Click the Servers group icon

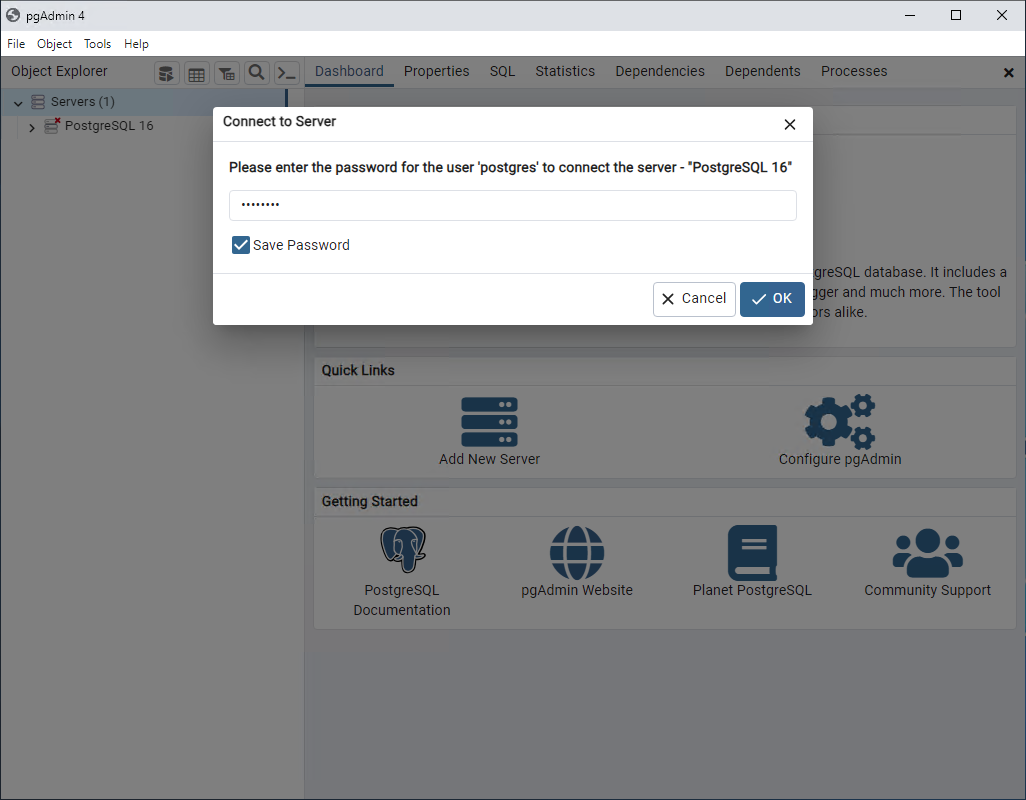click(x=38, y=102)
